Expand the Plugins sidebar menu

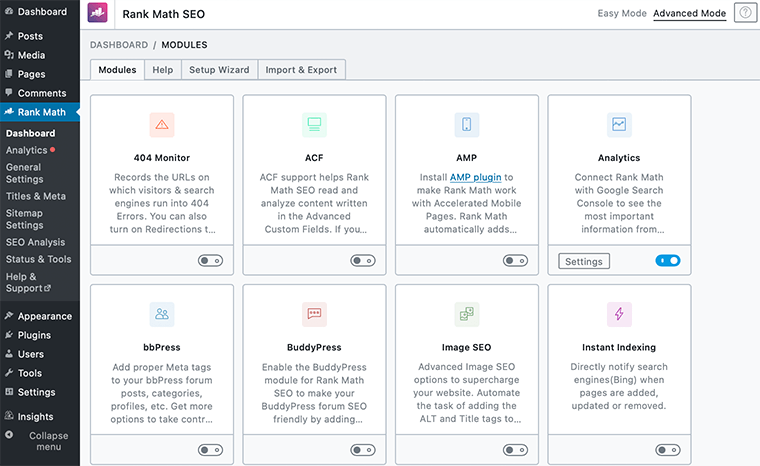(x=34, y=335)
